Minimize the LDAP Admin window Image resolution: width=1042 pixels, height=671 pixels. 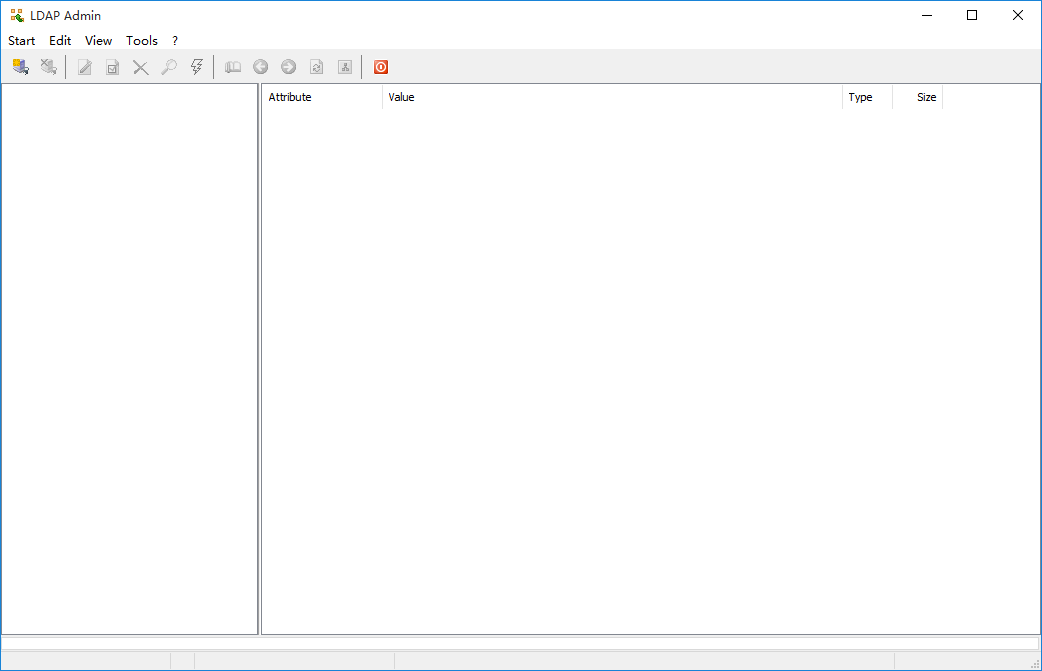(927, 15)
